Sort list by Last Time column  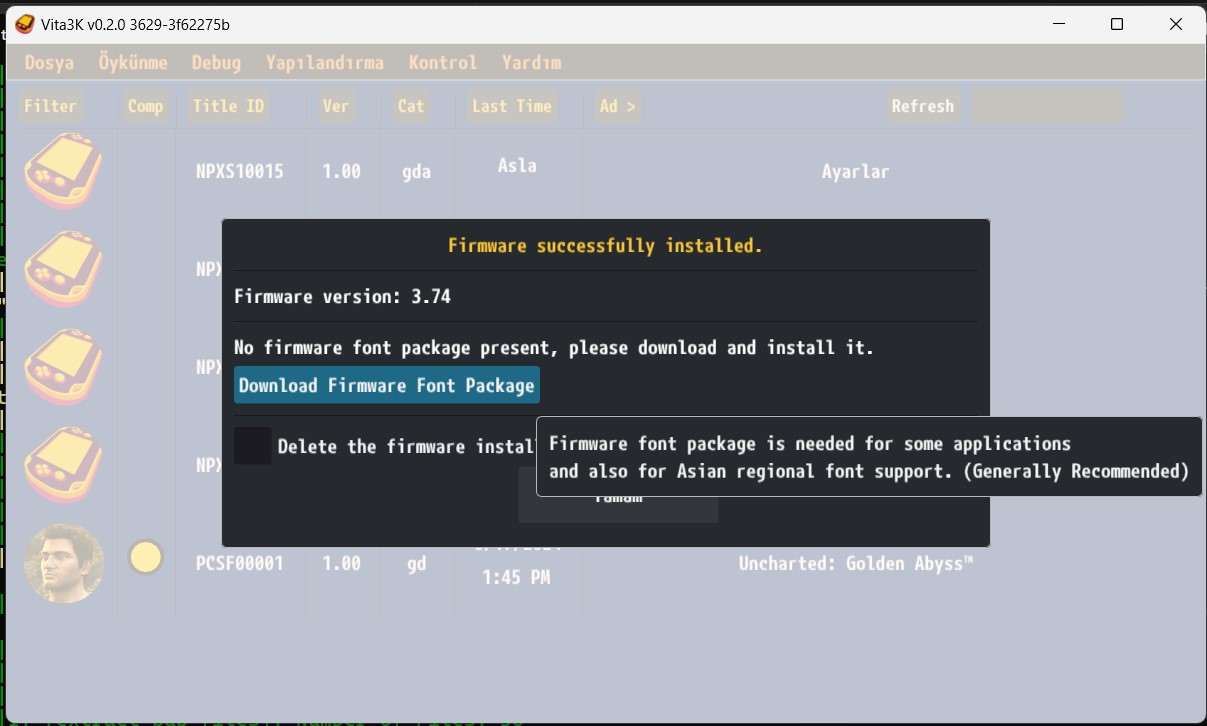511,106
